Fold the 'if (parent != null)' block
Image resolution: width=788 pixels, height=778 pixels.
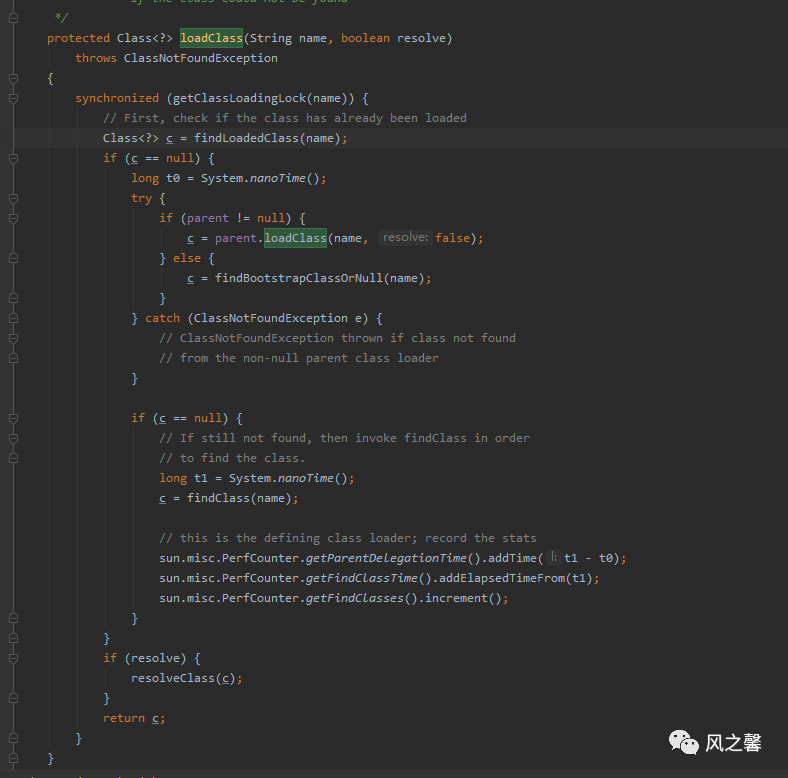click(14, 219)
